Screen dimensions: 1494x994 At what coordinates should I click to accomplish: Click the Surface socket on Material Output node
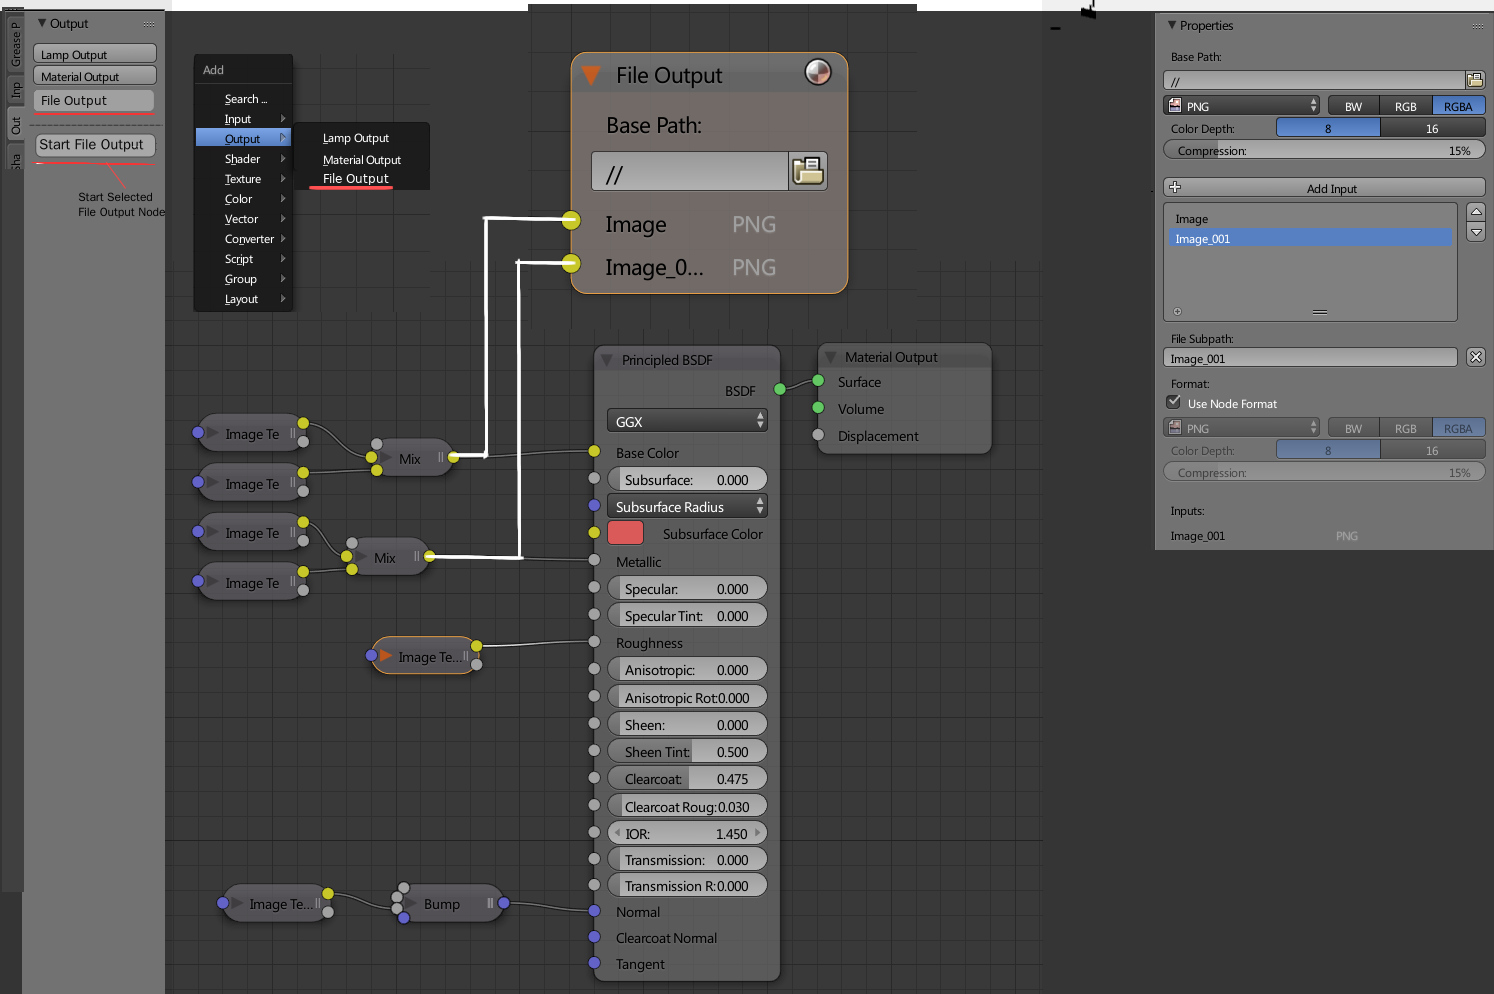[818, 381]
